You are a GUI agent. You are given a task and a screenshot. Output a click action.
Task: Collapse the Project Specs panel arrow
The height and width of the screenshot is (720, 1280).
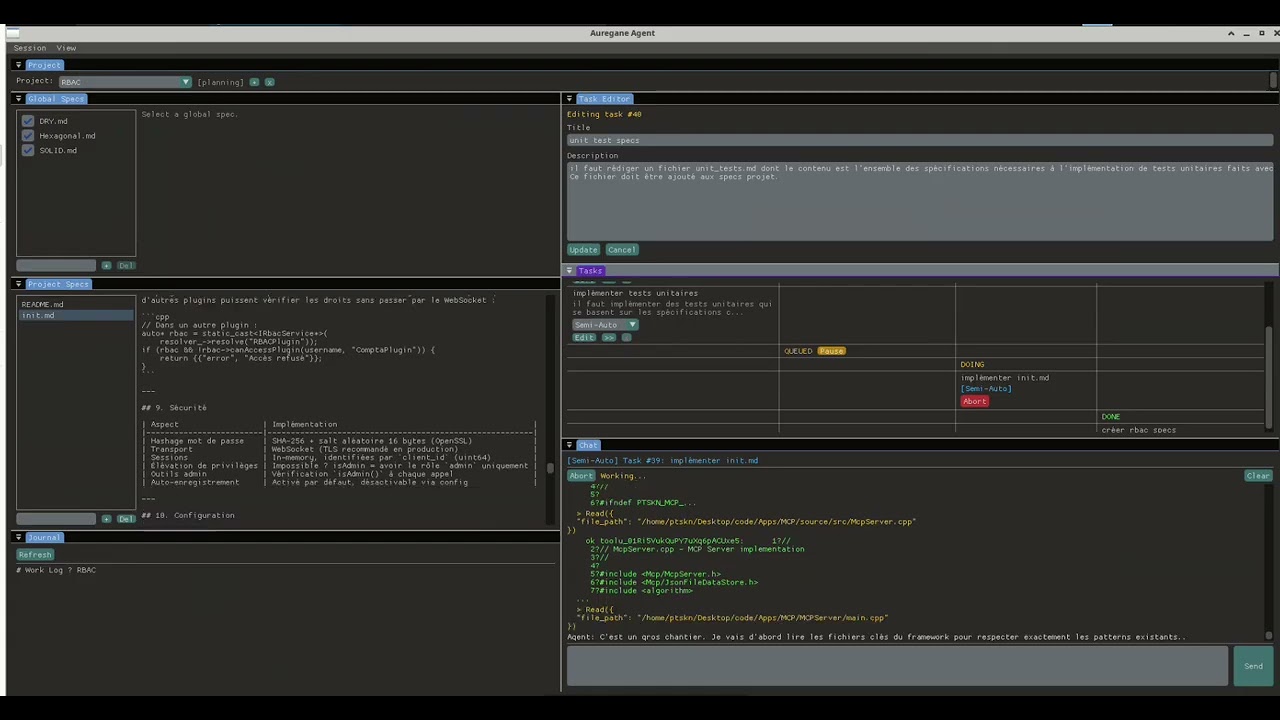pyautogui.click(x=18, y=284)
